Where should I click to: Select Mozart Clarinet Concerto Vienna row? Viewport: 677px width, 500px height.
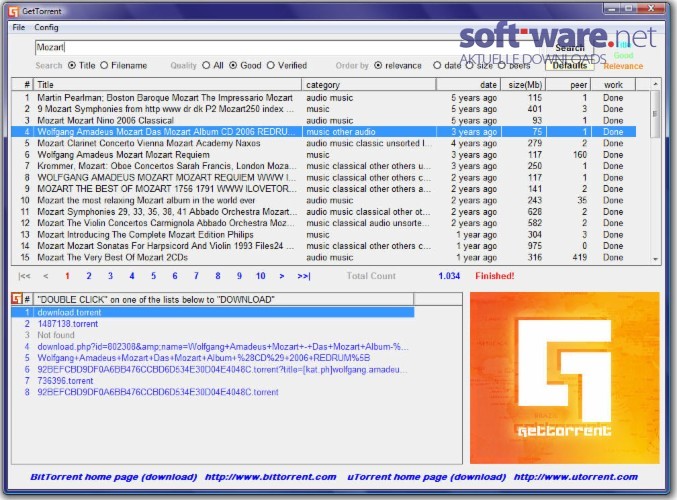coord(324,143)
